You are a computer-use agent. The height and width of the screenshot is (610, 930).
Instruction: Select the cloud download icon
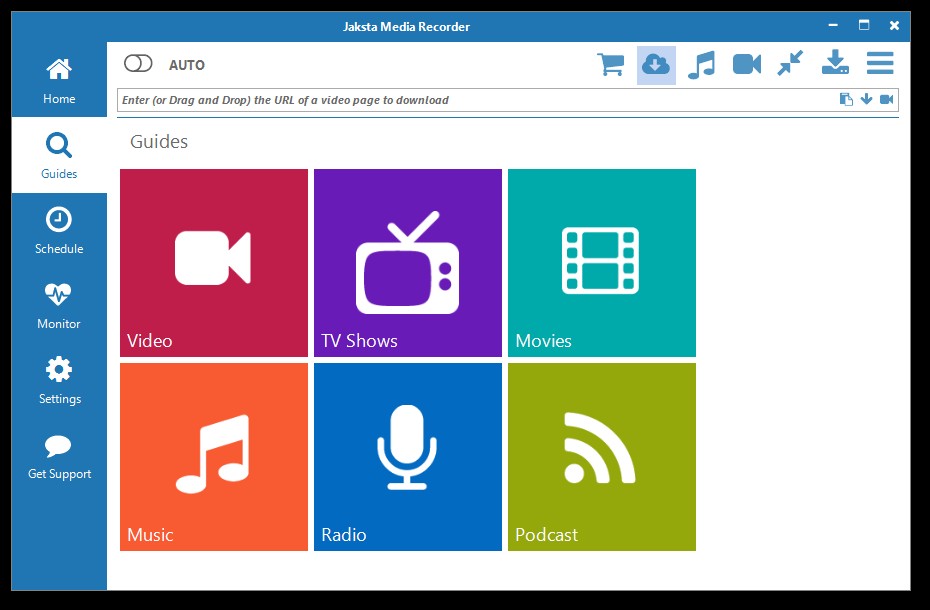click(x=656, y=65)
